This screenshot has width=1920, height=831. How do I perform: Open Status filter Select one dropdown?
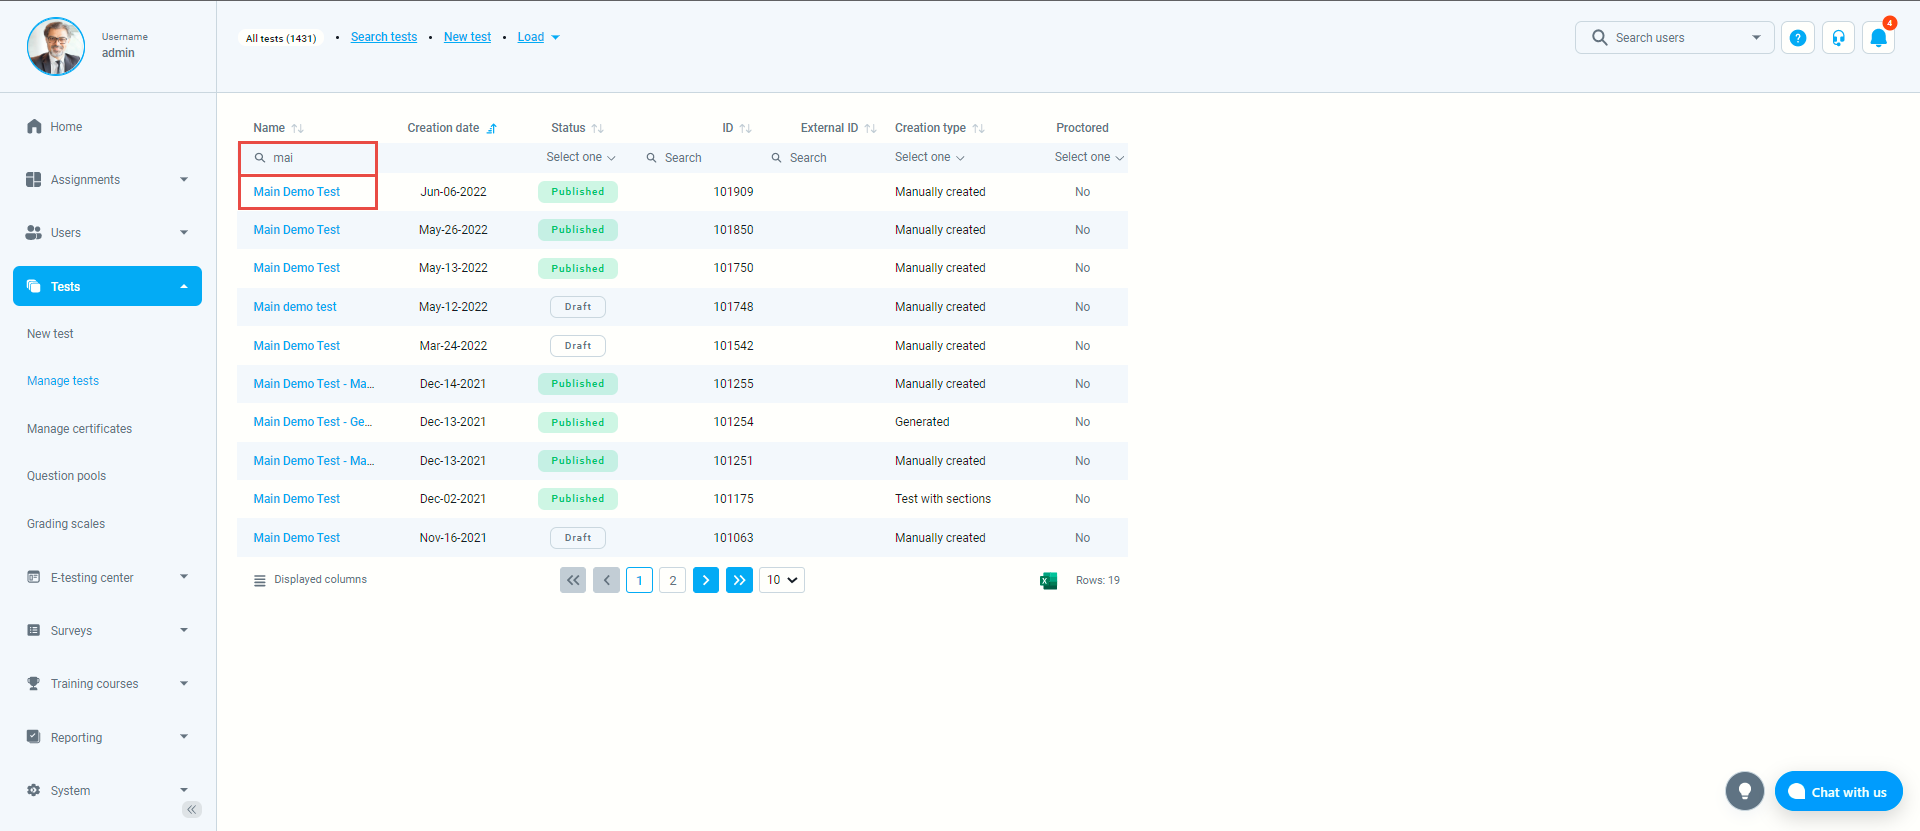pyautogui.click(x=581, y=157)
